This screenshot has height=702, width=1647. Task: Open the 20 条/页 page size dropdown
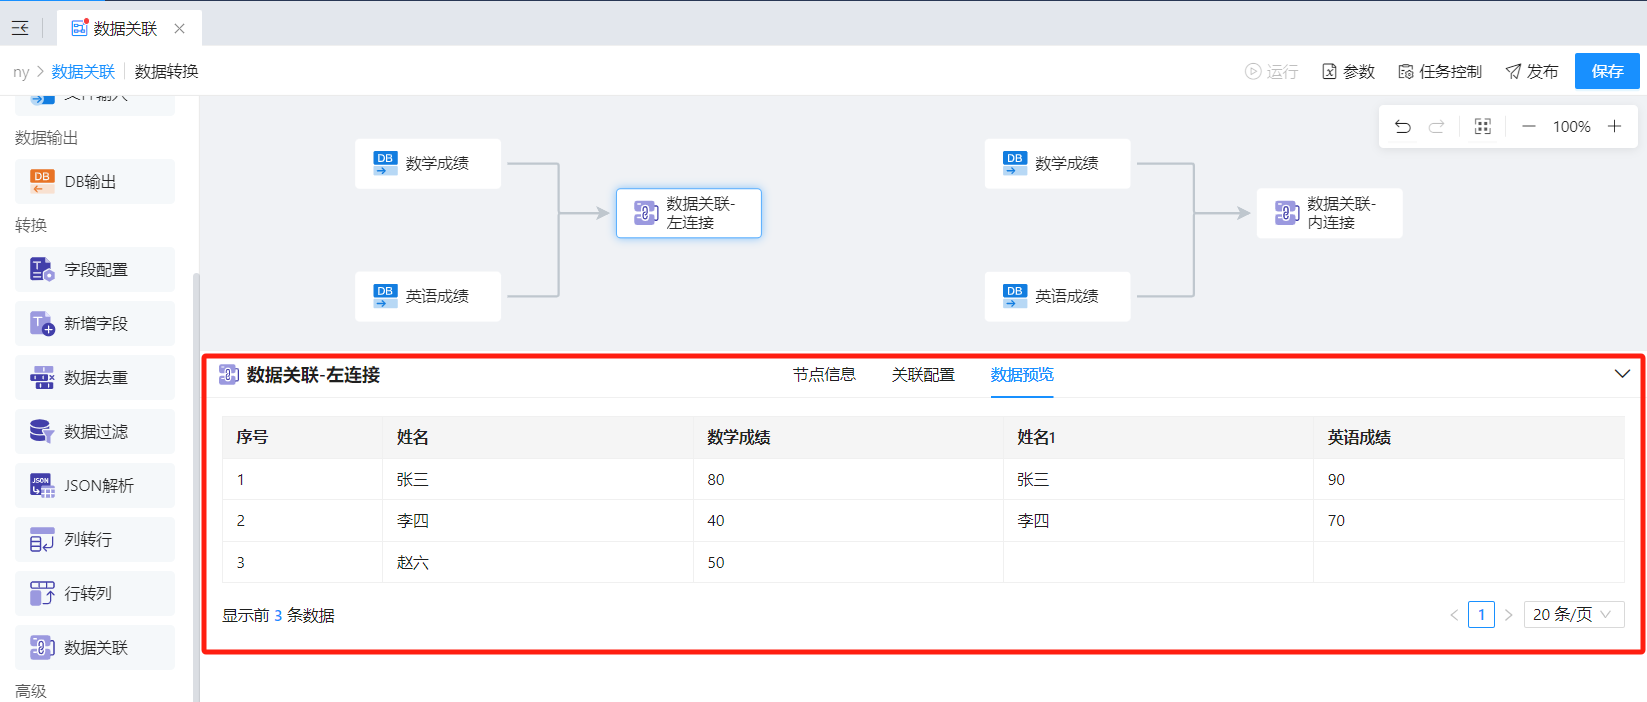pyautogui.click(x=1573, y=615)
